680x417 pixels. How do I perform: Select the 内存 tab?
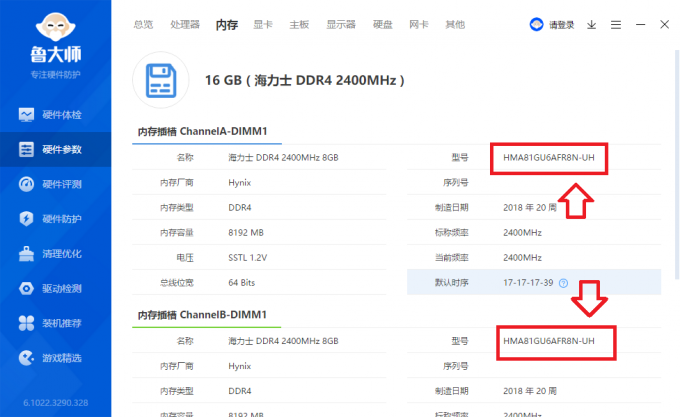coord(227,25)
